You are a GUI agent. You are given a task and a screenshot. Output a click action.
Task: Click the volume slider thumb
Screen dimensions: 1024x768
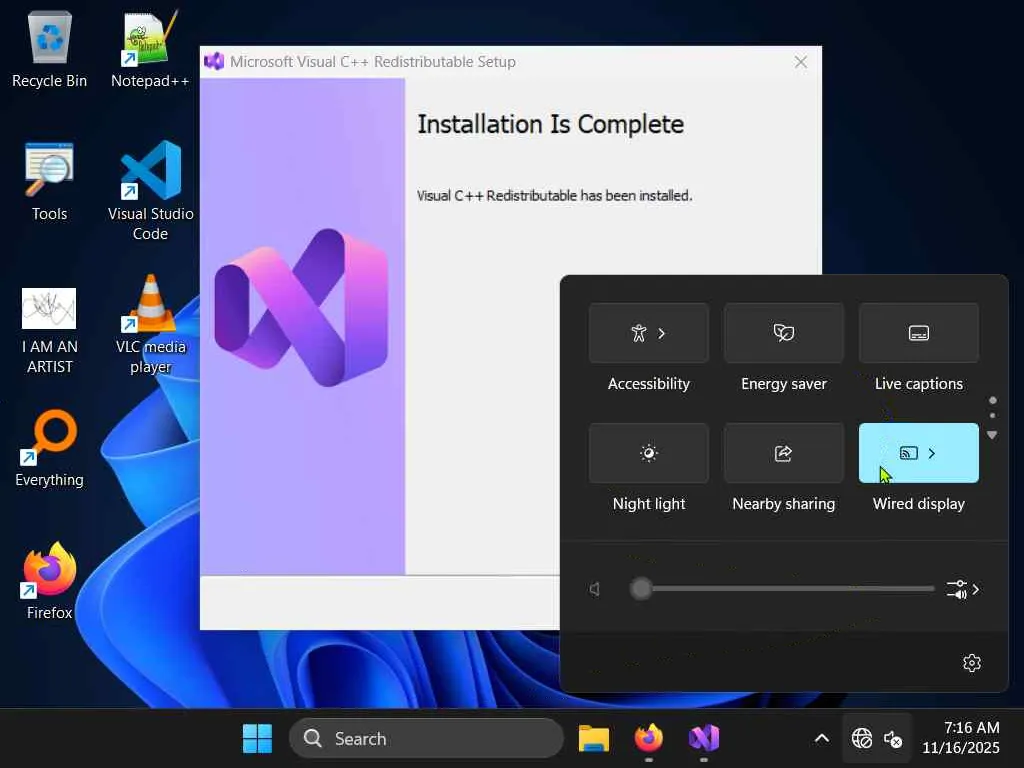click(641, 589)
